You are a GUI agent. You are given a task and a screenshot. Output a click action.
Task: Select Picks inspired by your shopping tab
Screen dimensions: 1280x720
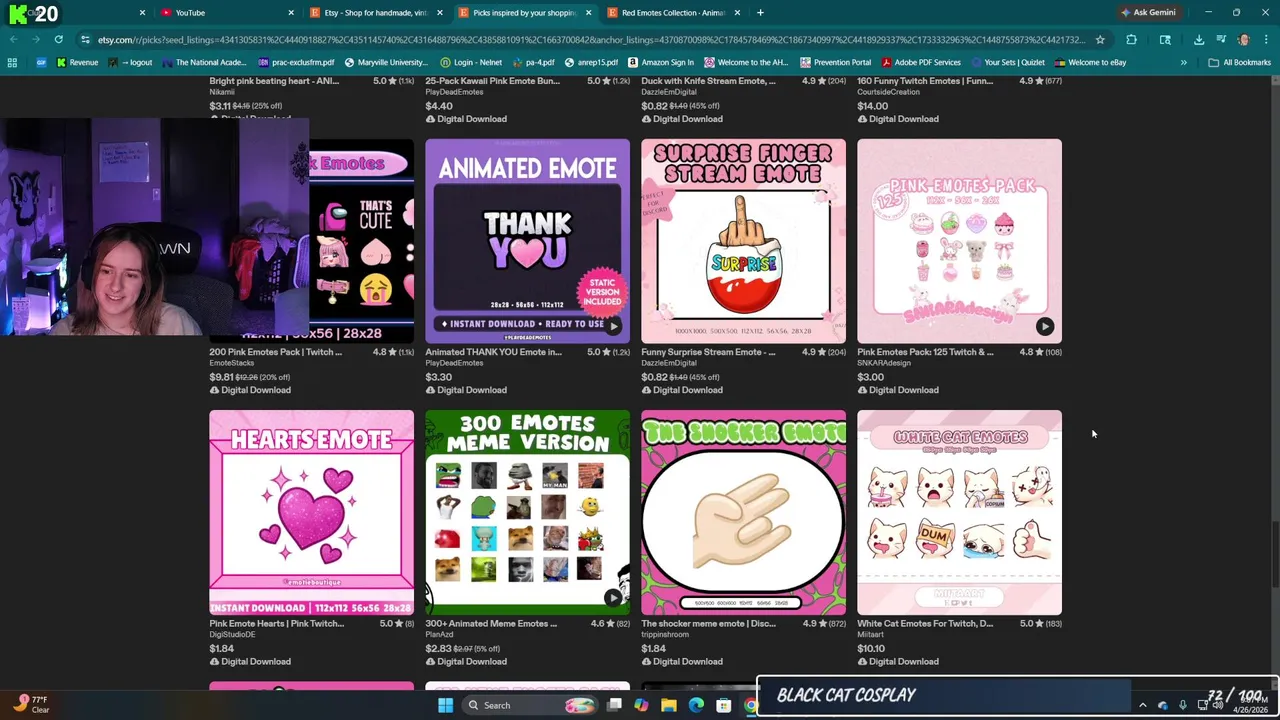(524, 13)
